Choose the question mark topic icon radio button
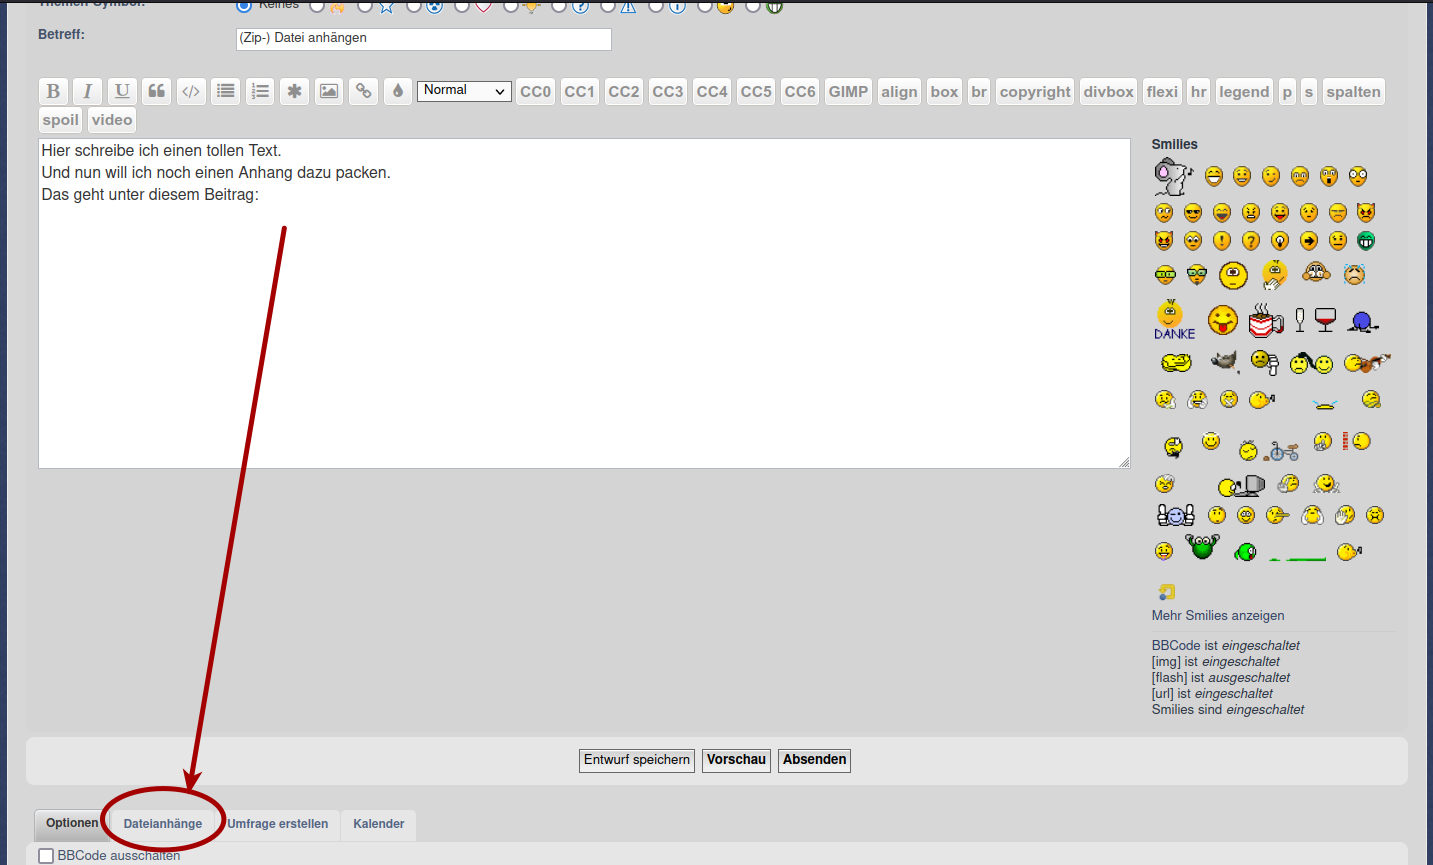Screen dimensions: 1433x865 (558, 5)
